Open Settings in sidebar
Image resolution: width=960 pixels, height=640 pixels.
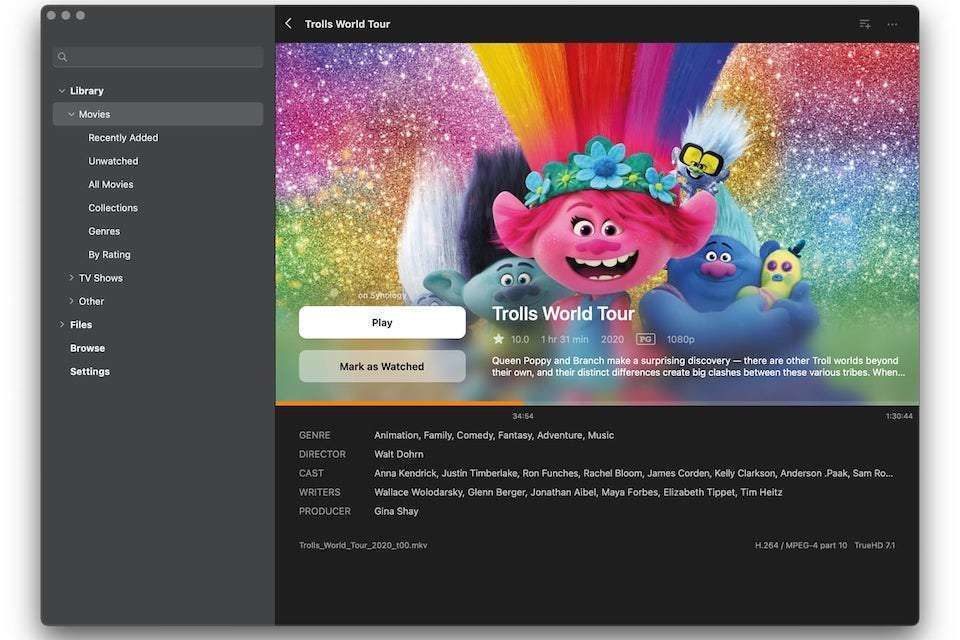click(90, 371)
